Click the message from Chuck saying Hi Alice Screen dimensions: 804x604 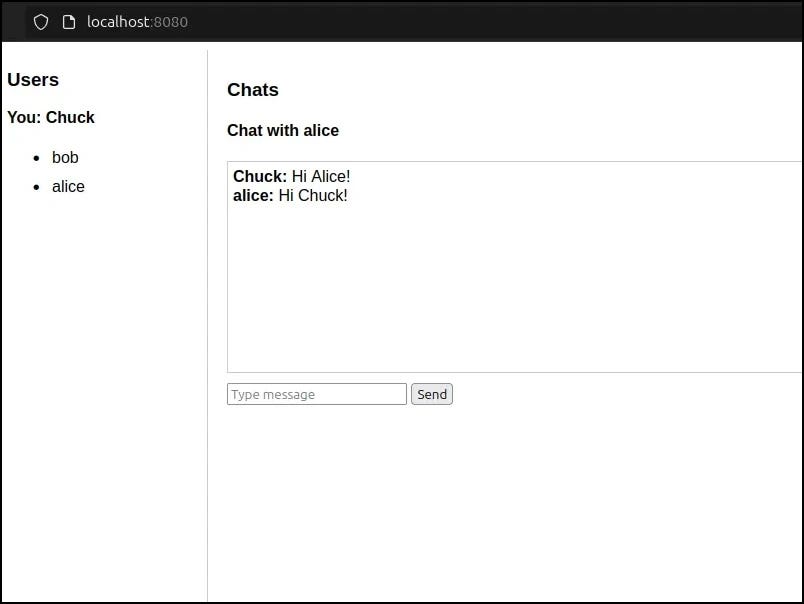click(291, 176)
